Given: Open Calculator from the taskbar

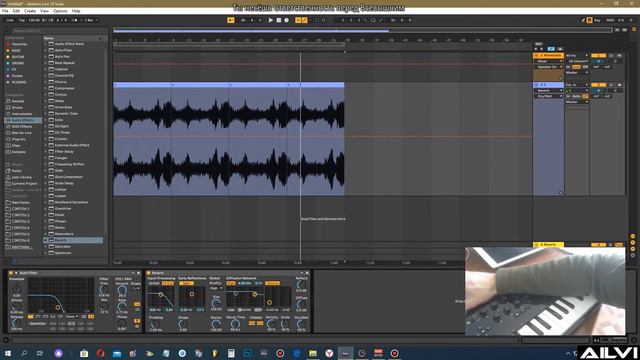Looking at the screenshot, I should [231, 353].
